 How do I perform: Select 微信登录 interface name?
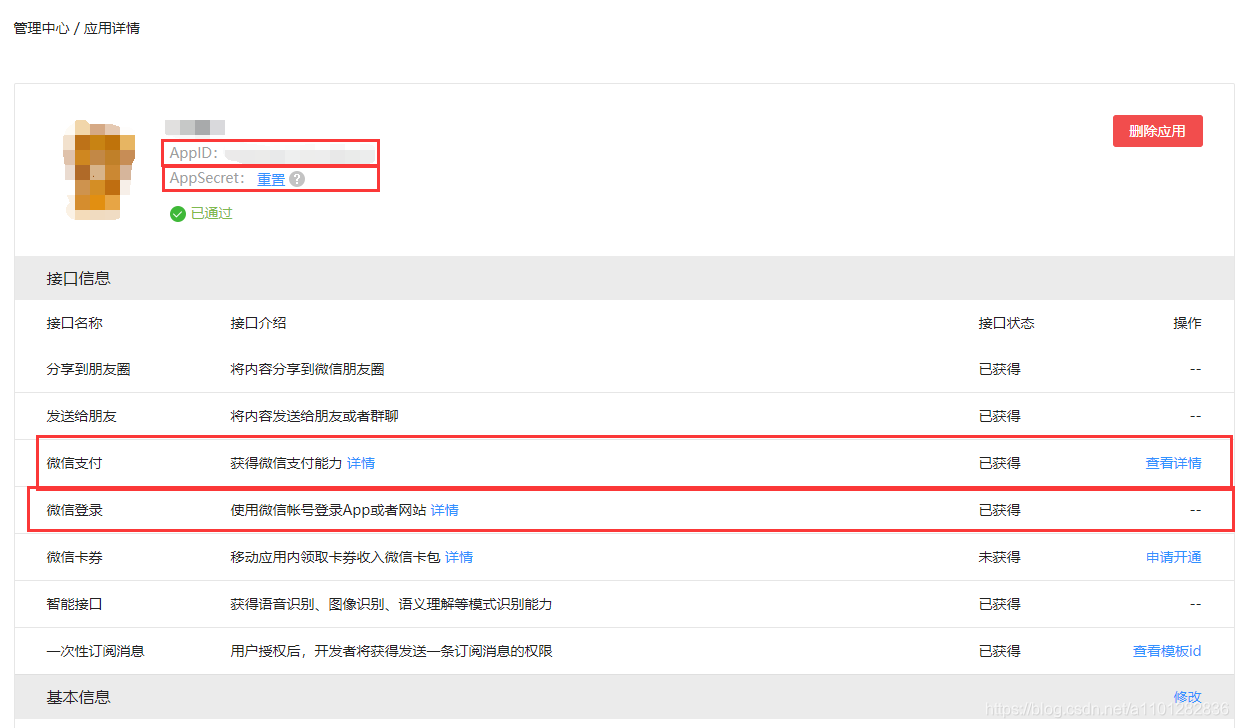point(74,510)
